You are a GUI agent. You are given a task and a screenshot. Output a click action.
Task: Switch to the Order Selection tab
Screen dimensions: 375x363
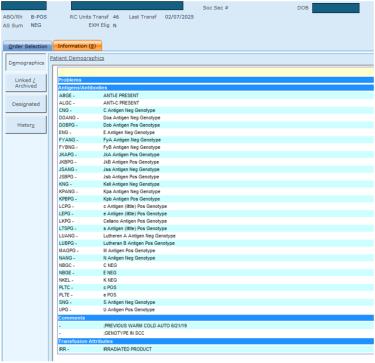pyautogui.click(x=28, y=46)
